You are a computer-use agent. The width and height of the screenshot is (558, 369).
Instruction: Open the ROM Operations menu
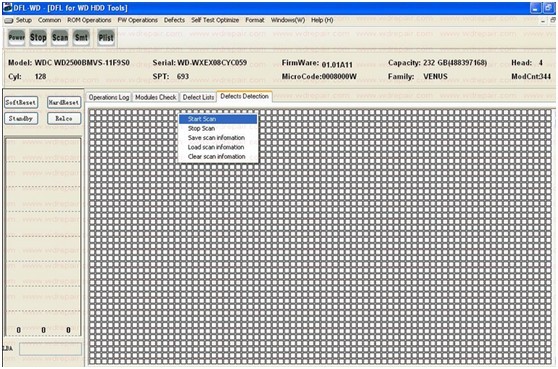pos(89,20)
